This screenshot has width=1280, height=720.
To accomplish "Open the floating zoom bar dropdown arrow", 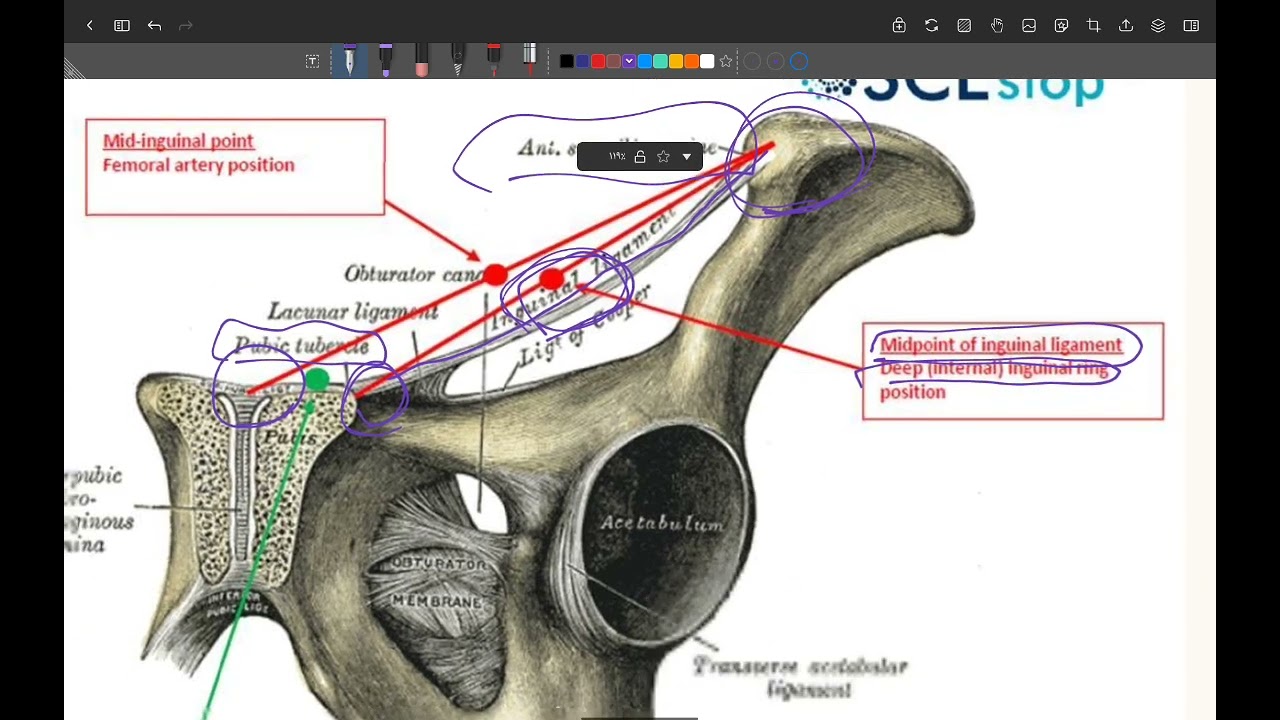I will (x=686, y=157).
